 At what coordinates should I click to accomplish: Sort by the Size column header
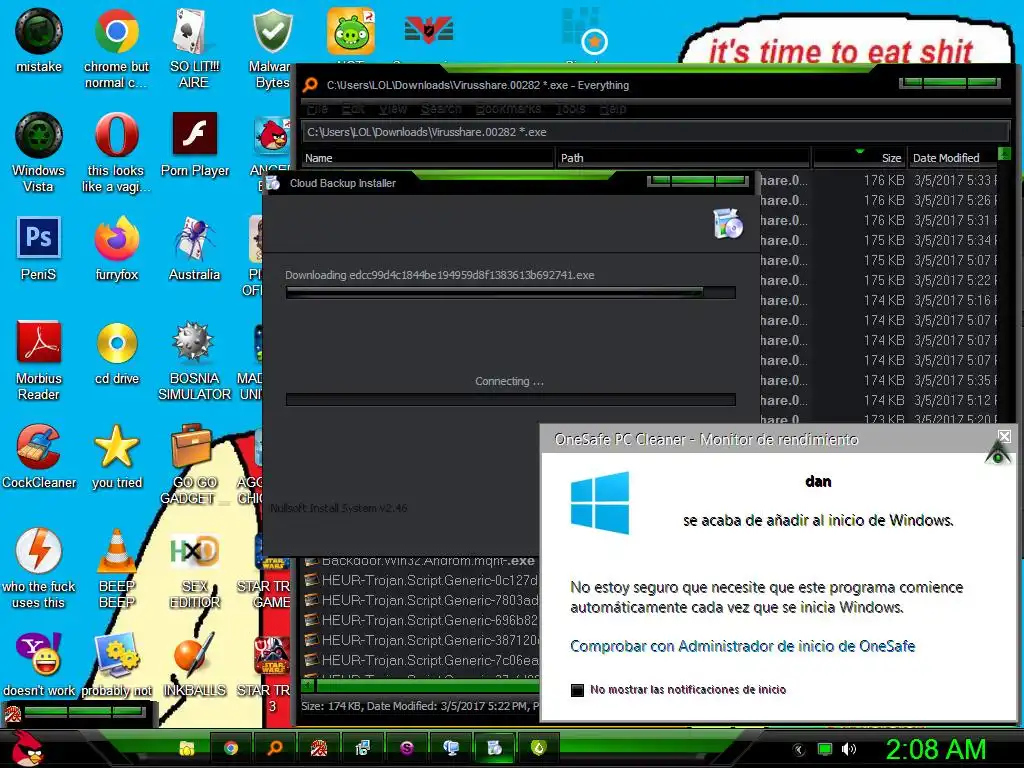coord(859,157)
